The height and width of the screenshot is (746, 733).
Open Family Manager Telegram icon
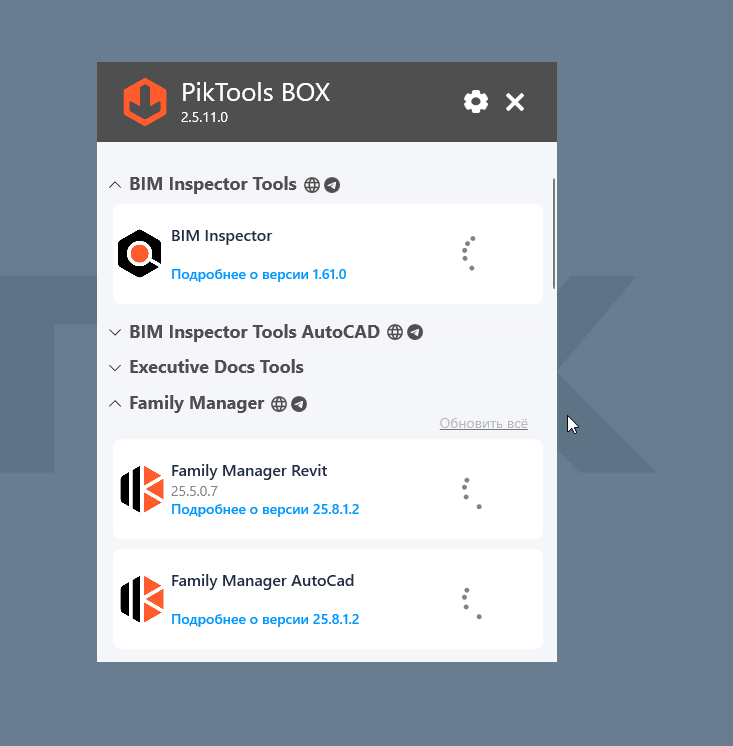(x=299, y=404)
